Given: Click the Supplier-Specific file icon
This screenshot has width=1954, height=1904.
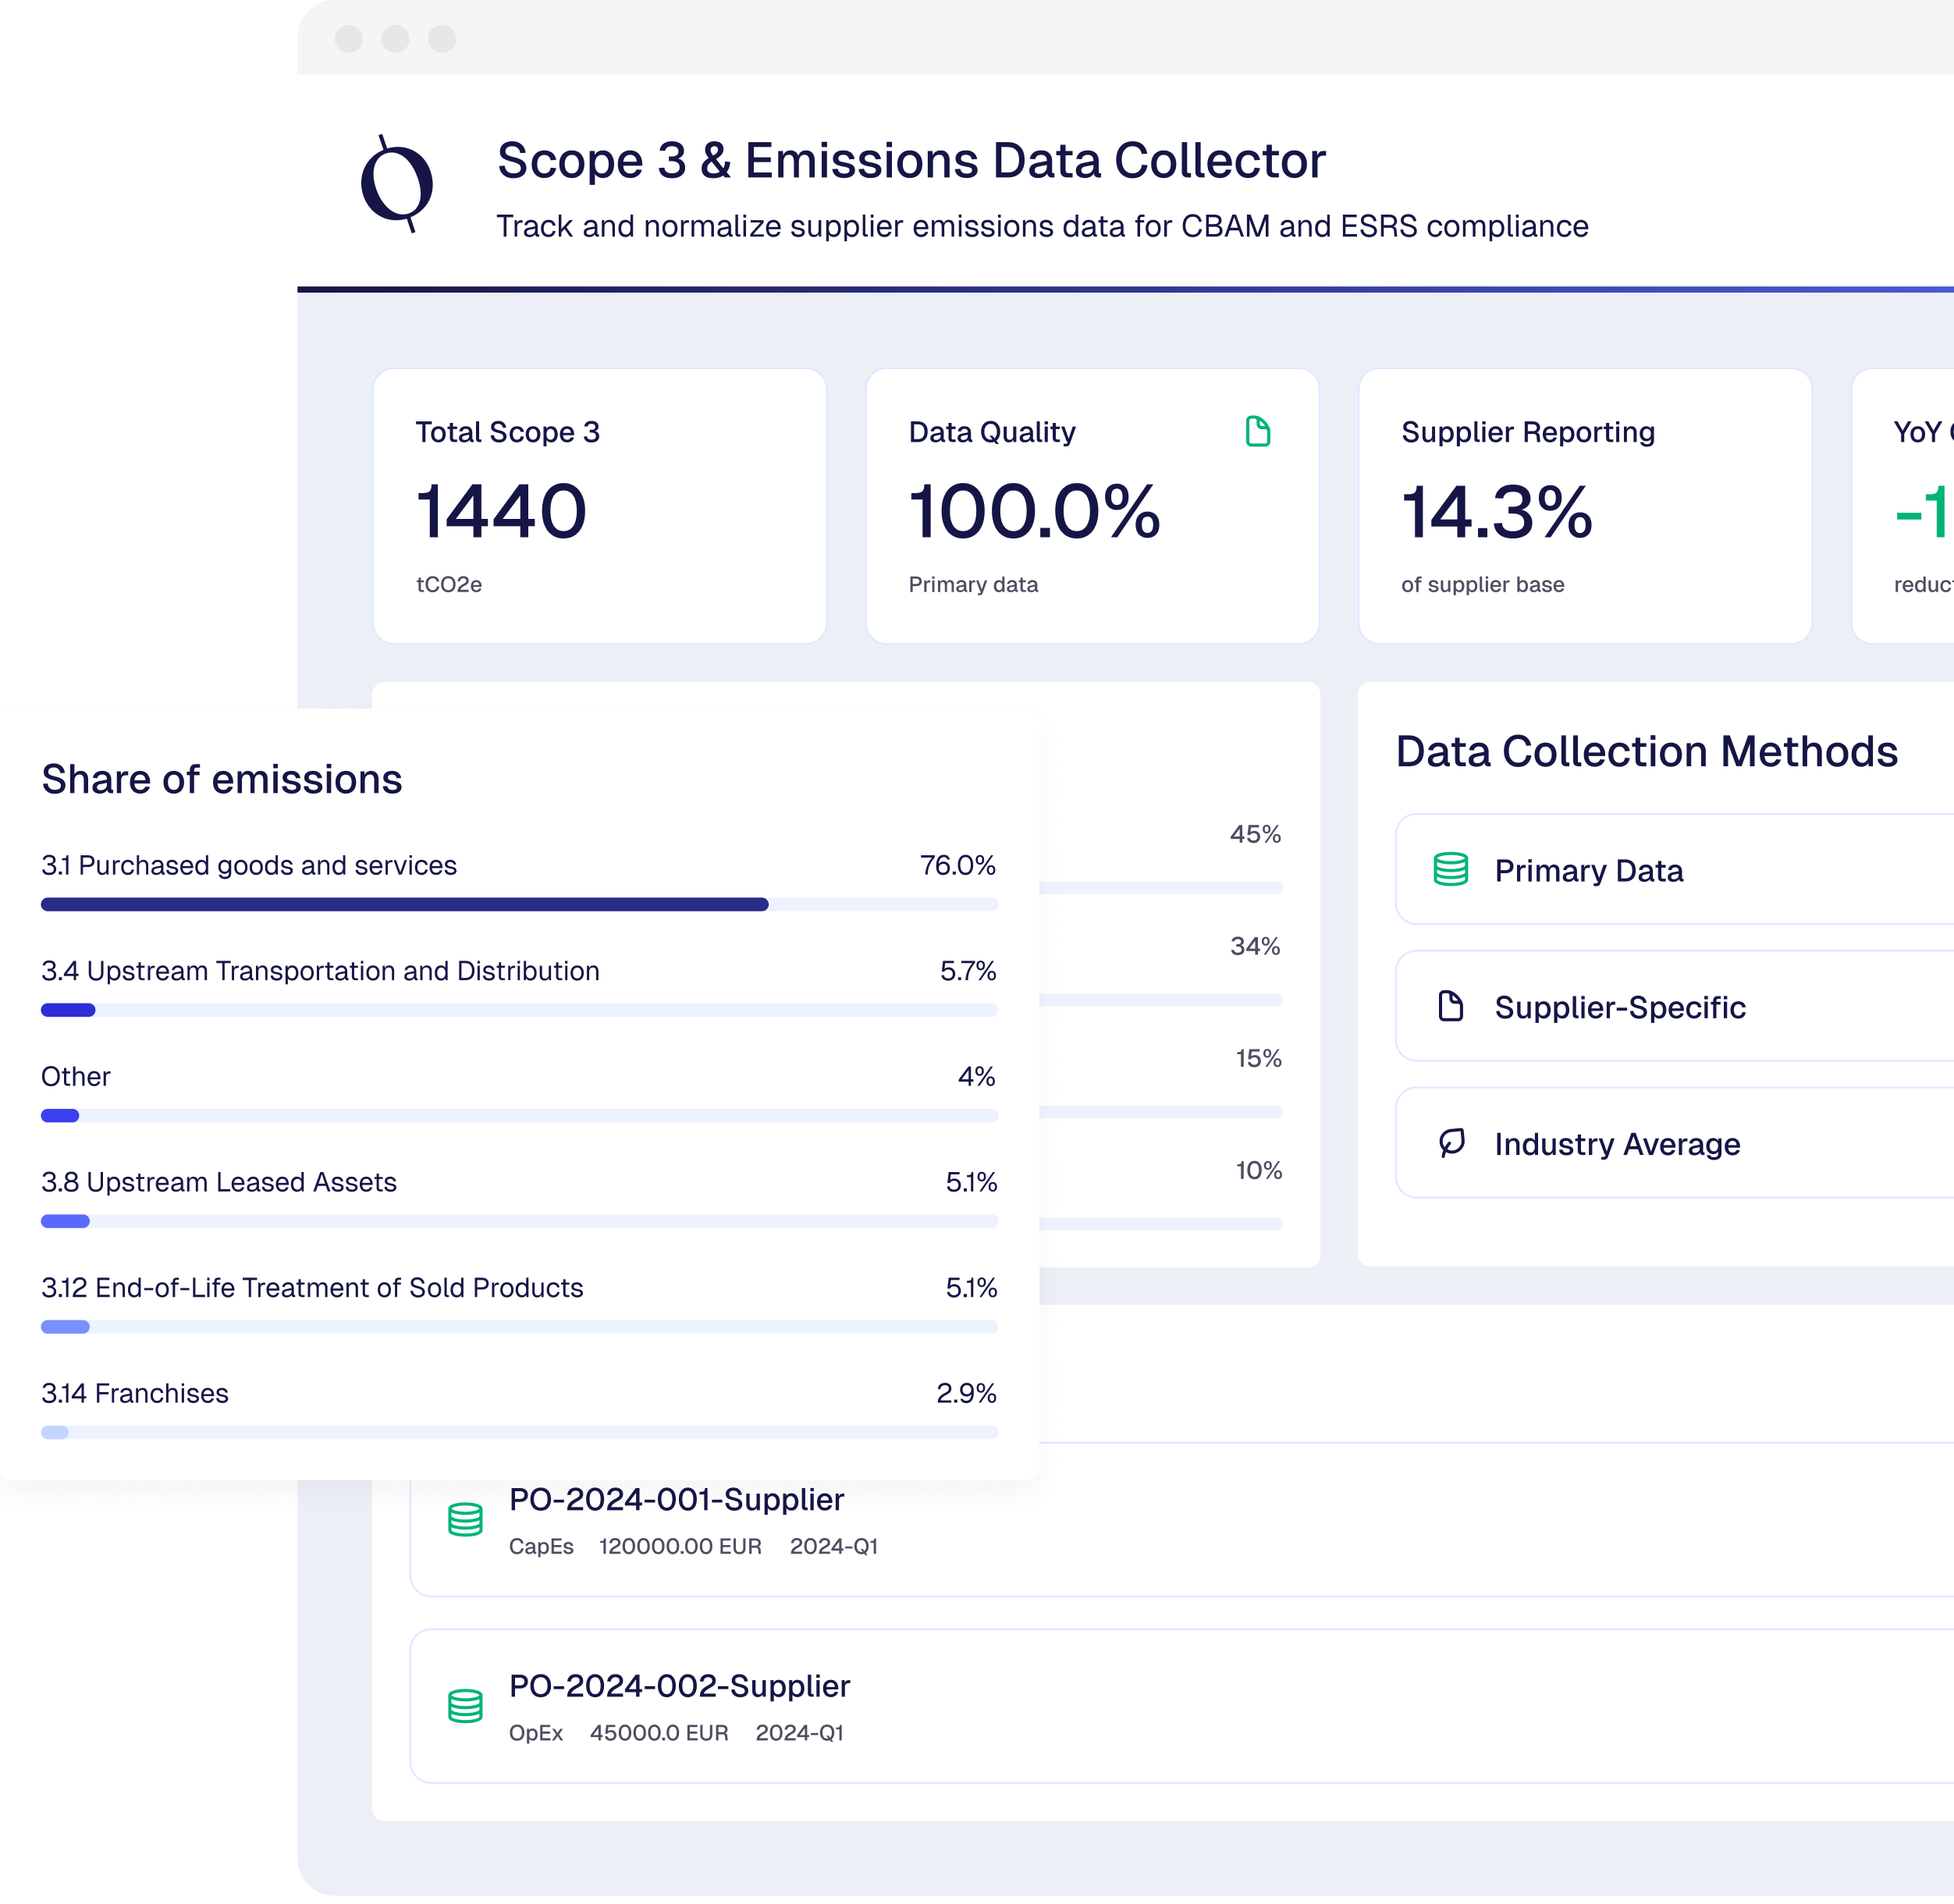Looking at the screenshot, I should click(1450, 1006).
